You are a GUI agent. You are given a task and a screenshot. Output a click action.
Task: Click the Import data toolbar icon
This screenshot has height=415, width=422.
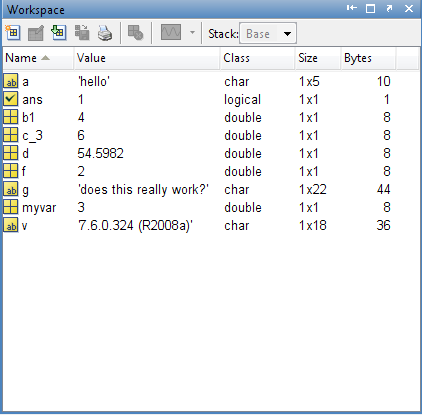coord(59,33)
